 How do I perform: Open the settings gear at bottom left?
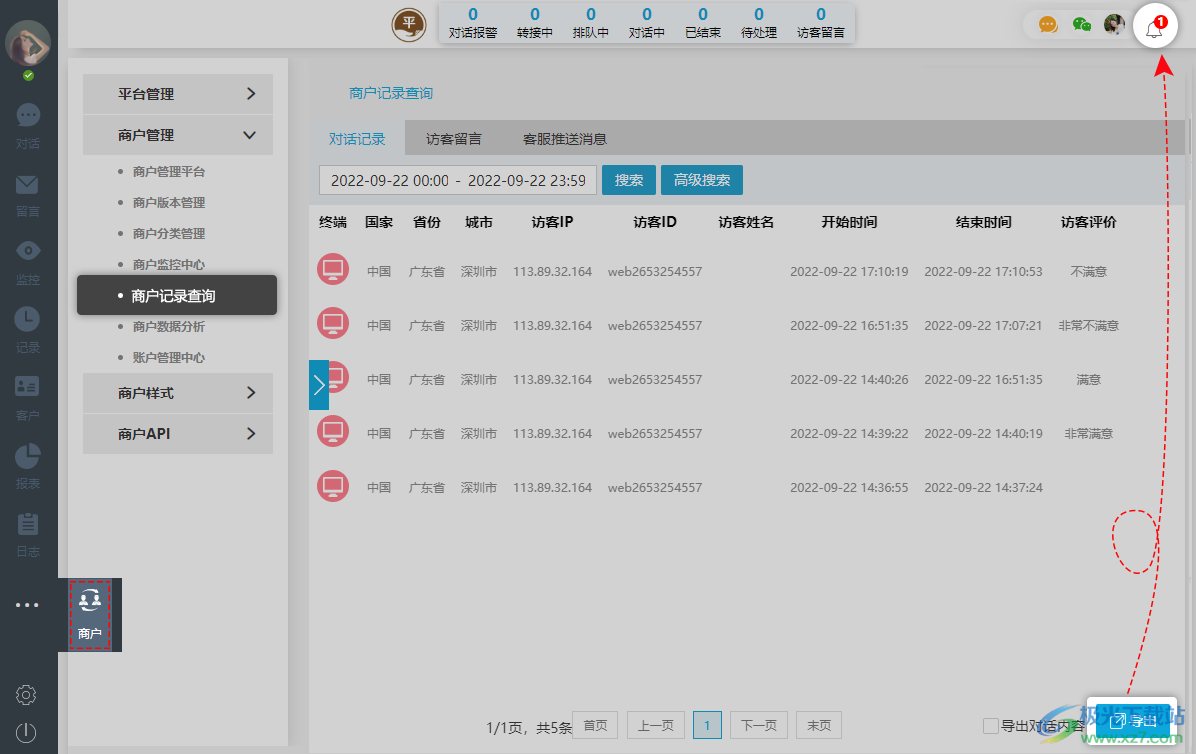(27, 694)
